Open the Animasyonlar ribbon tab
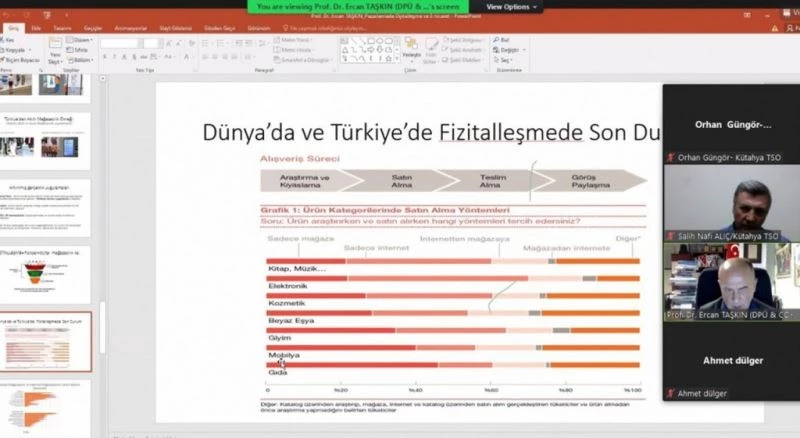Screen dimensions: 800x438 click(131, 28)
